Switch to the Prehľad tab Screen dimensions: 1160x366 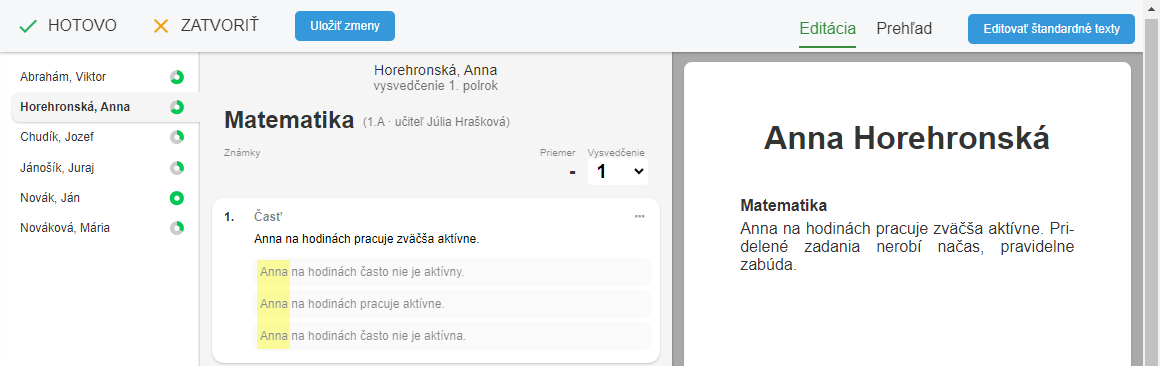pos(904,29)
